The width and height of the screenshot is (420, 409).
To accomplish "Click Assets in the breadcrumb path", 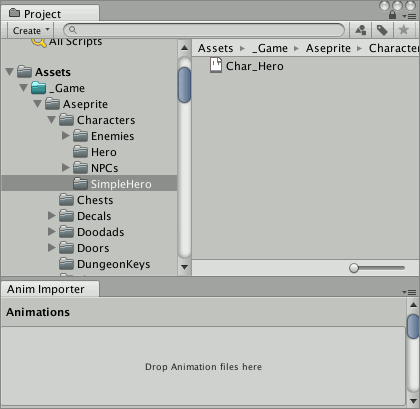I will [x=215, y=48].
